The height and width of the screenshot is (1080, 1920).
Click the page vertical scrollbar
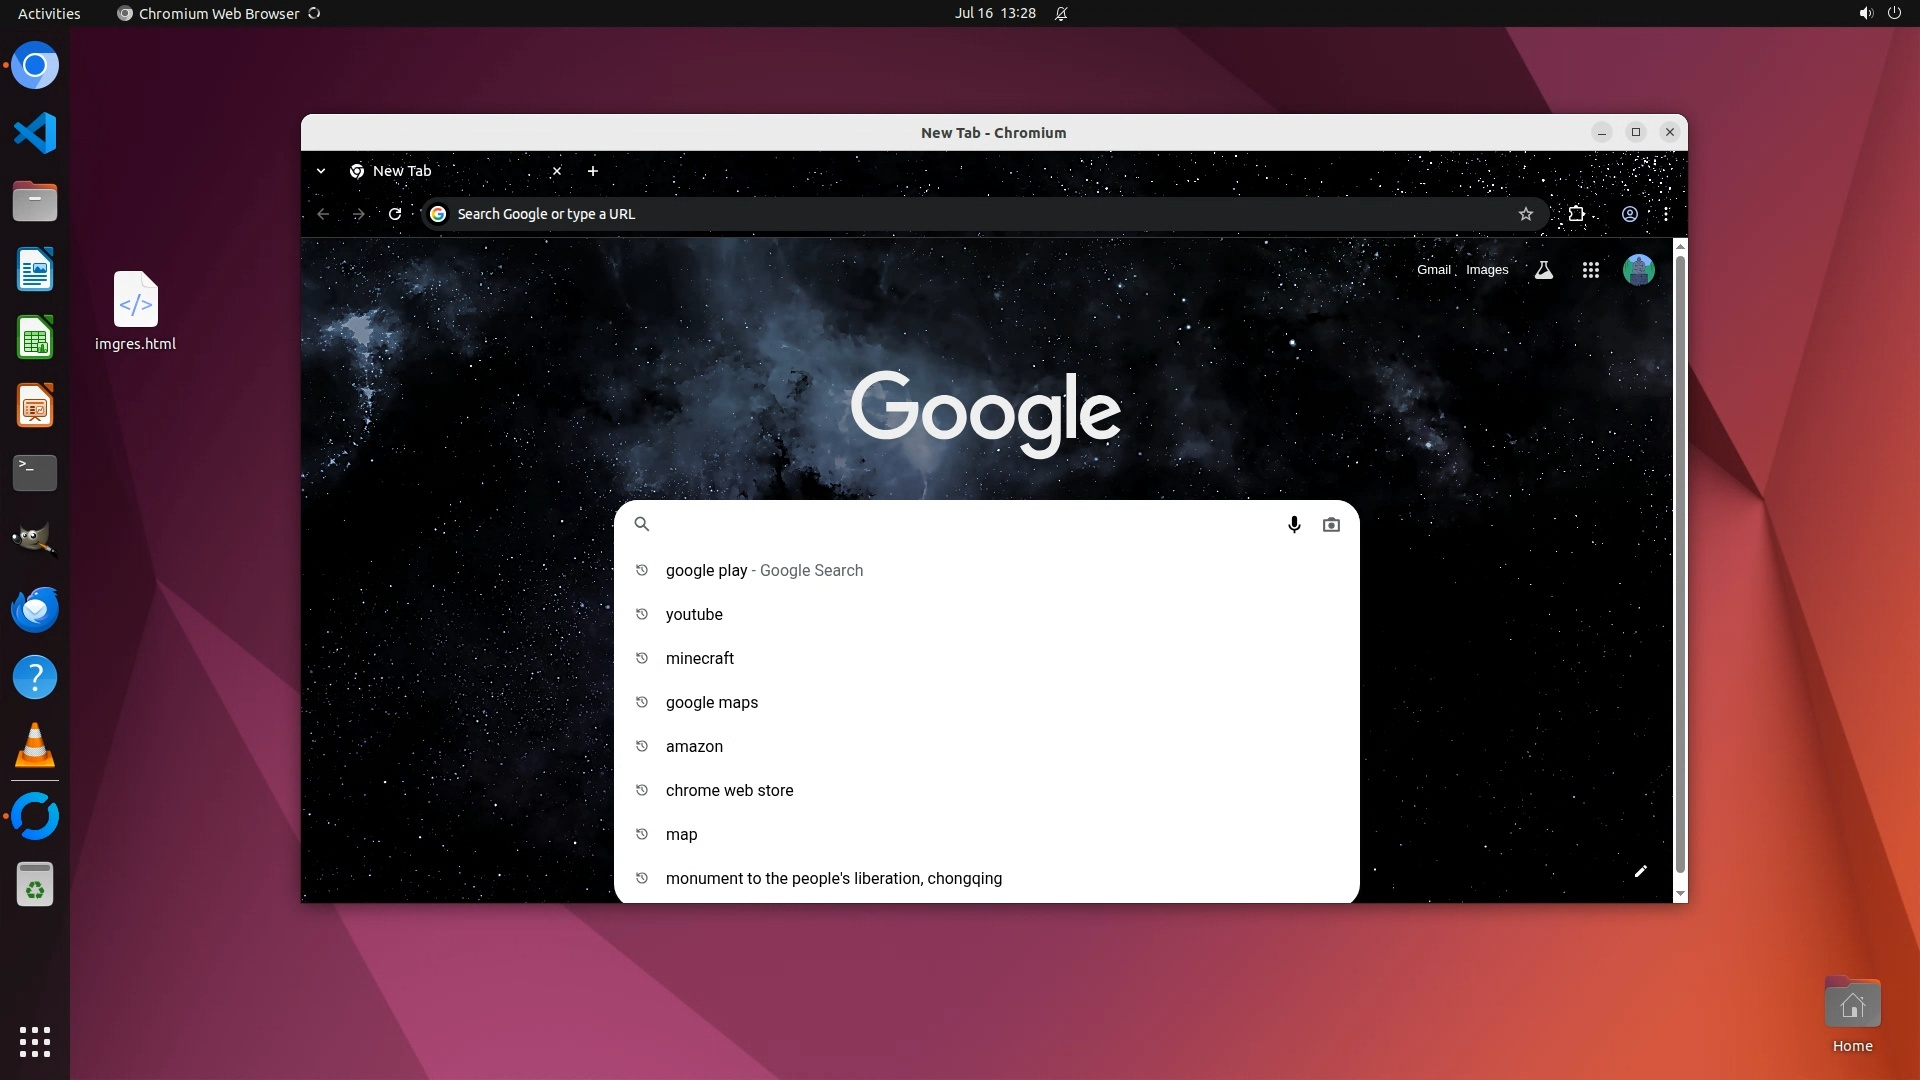[x=1680, y=560]
